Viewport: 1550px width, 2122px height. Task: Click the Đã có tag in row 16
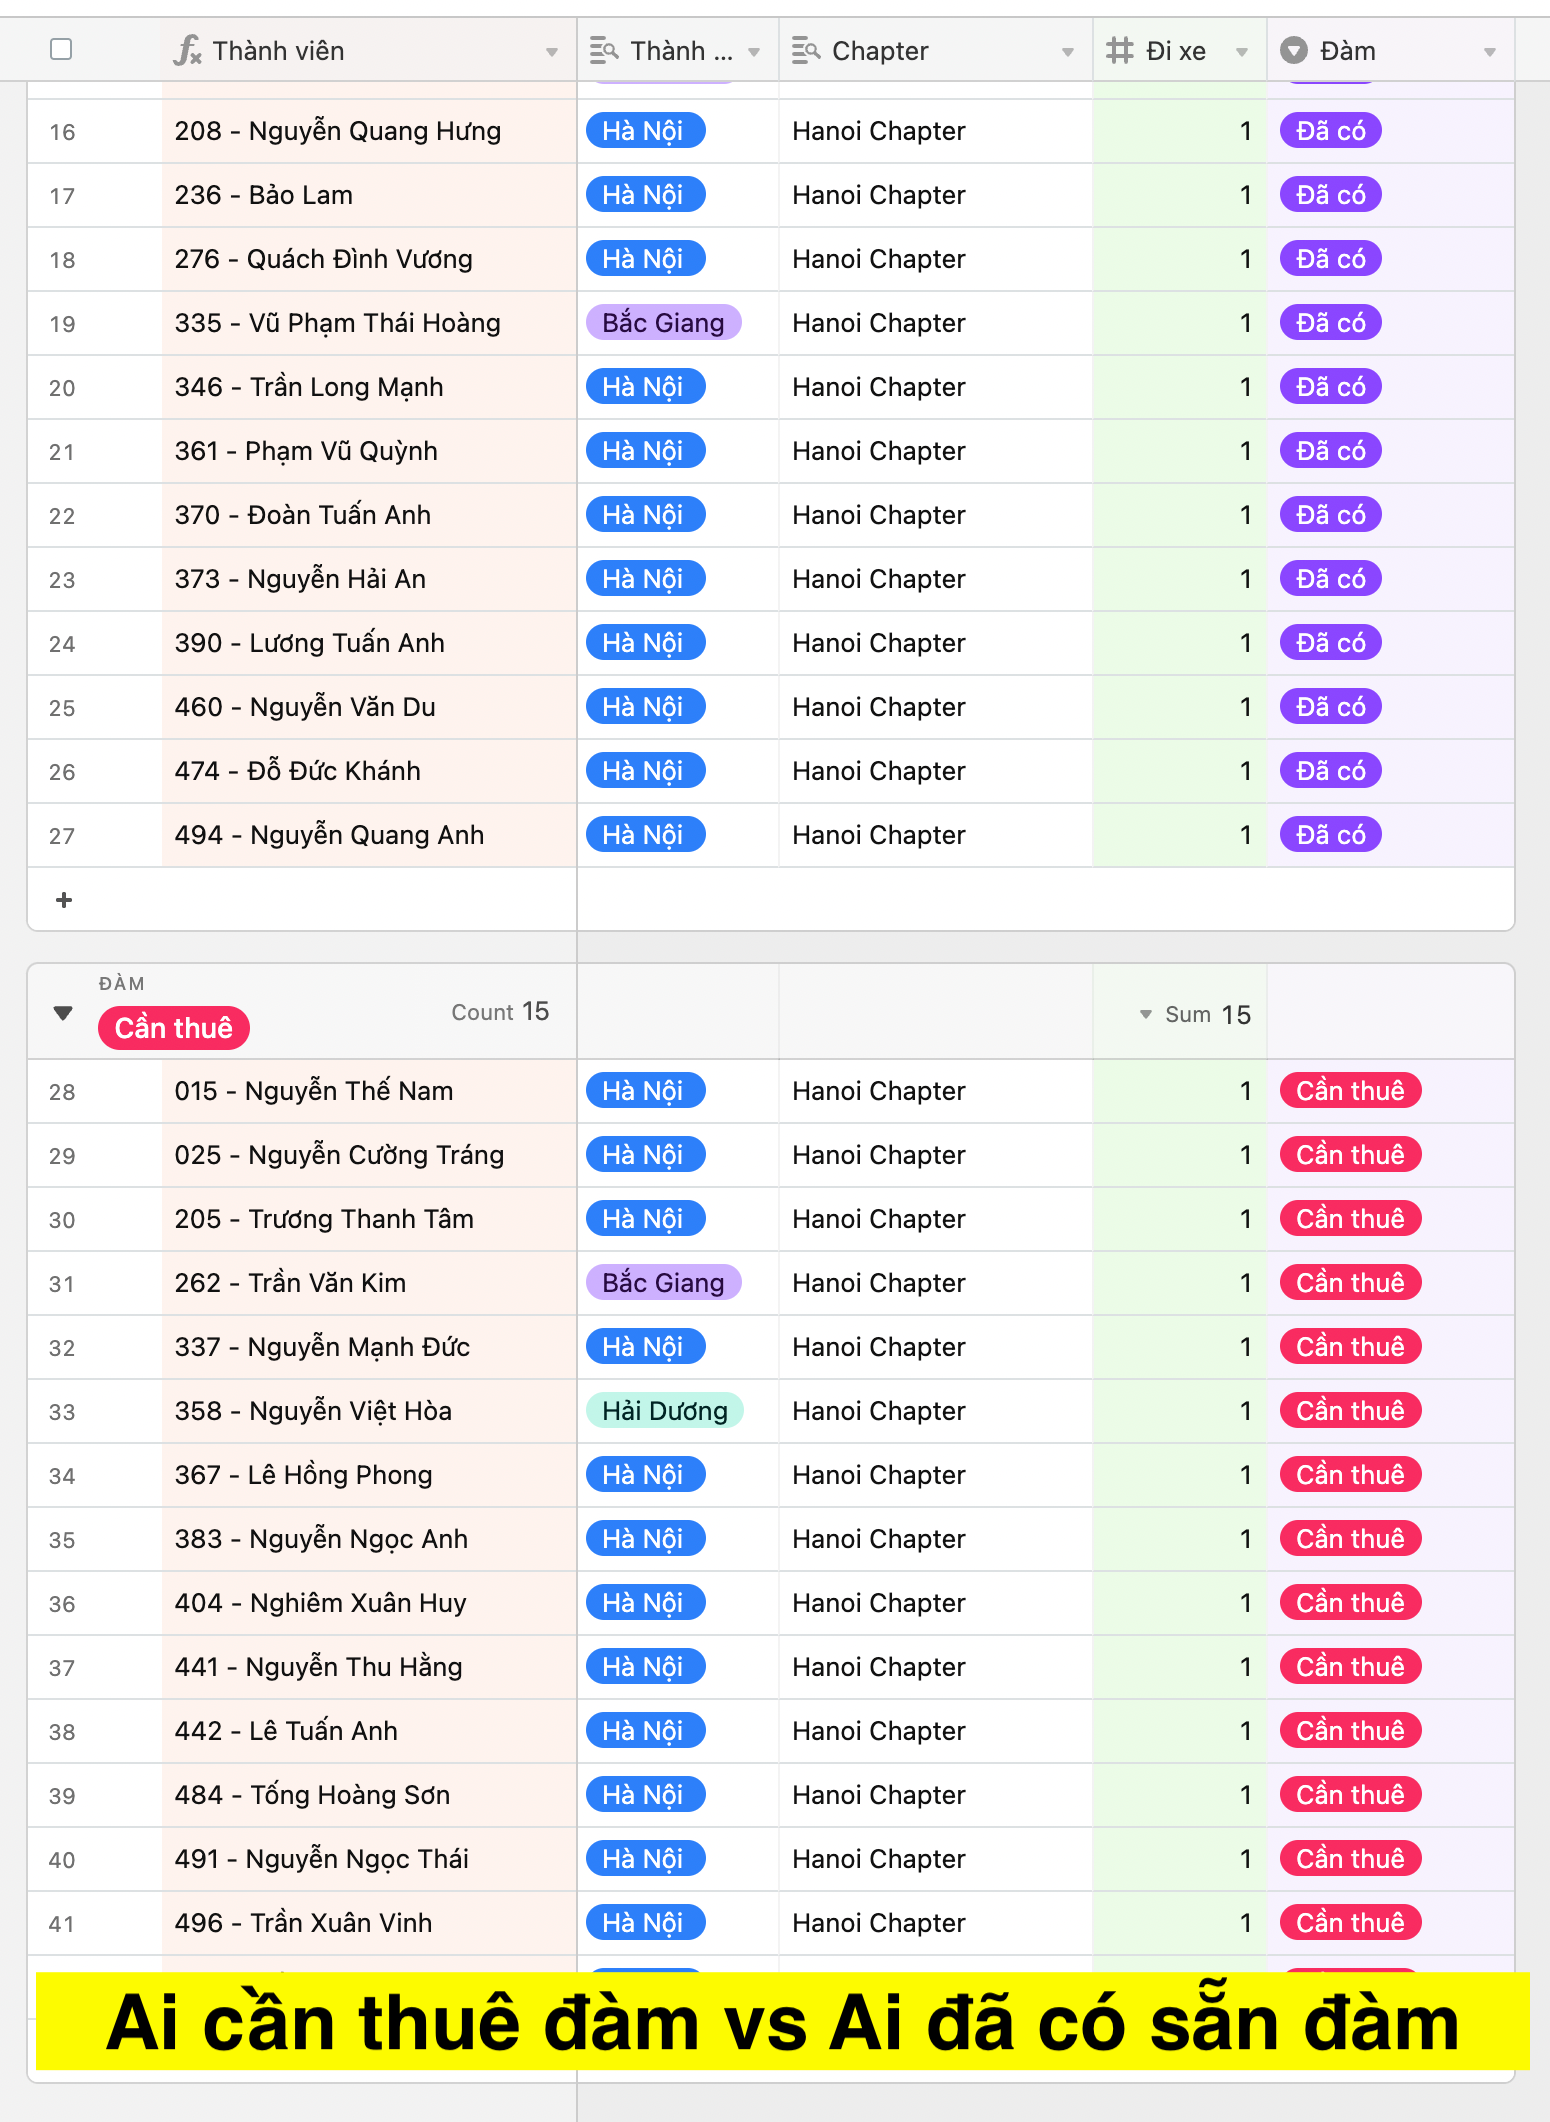[x=1330, y=131]
